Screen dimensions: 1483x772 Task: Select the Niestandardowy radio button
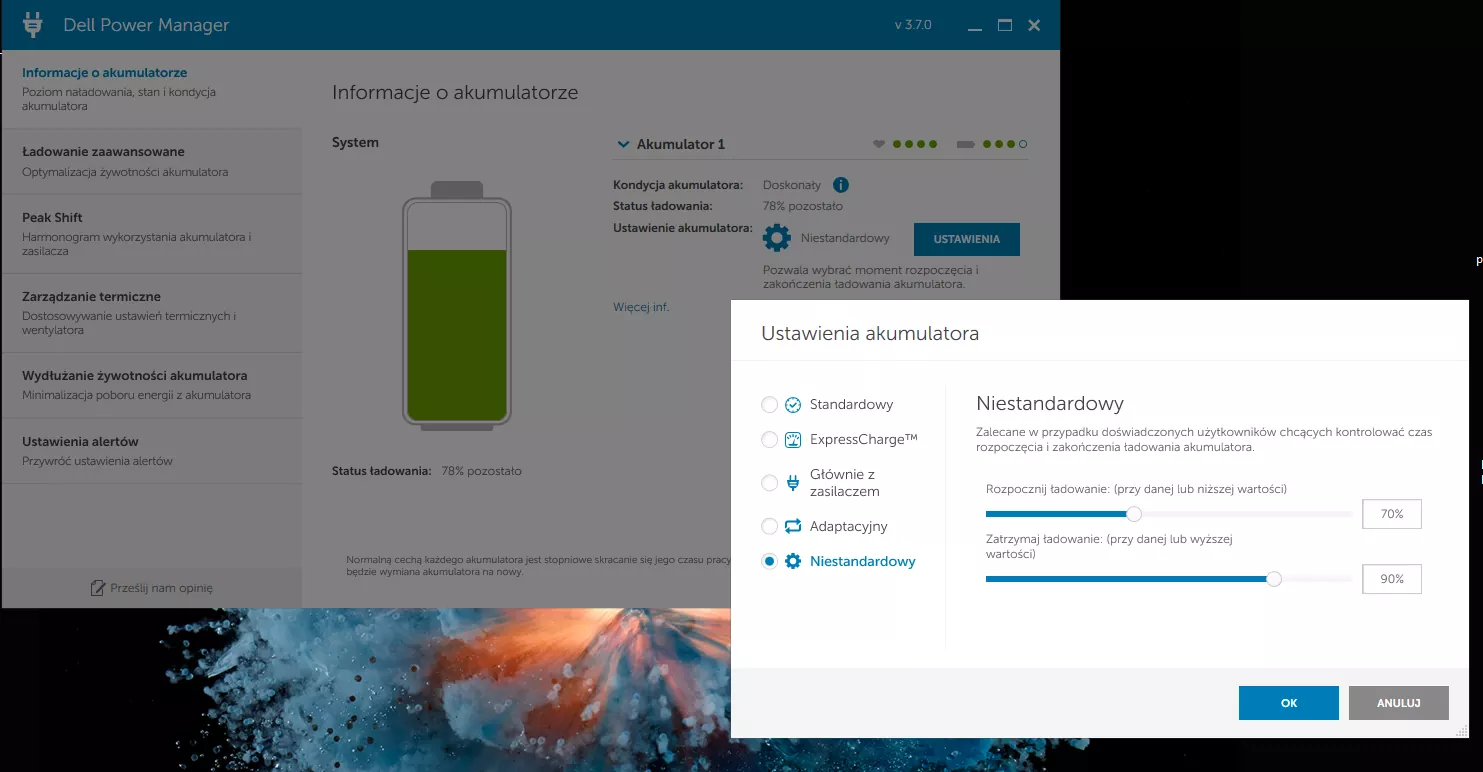click(x=769, y=561)
